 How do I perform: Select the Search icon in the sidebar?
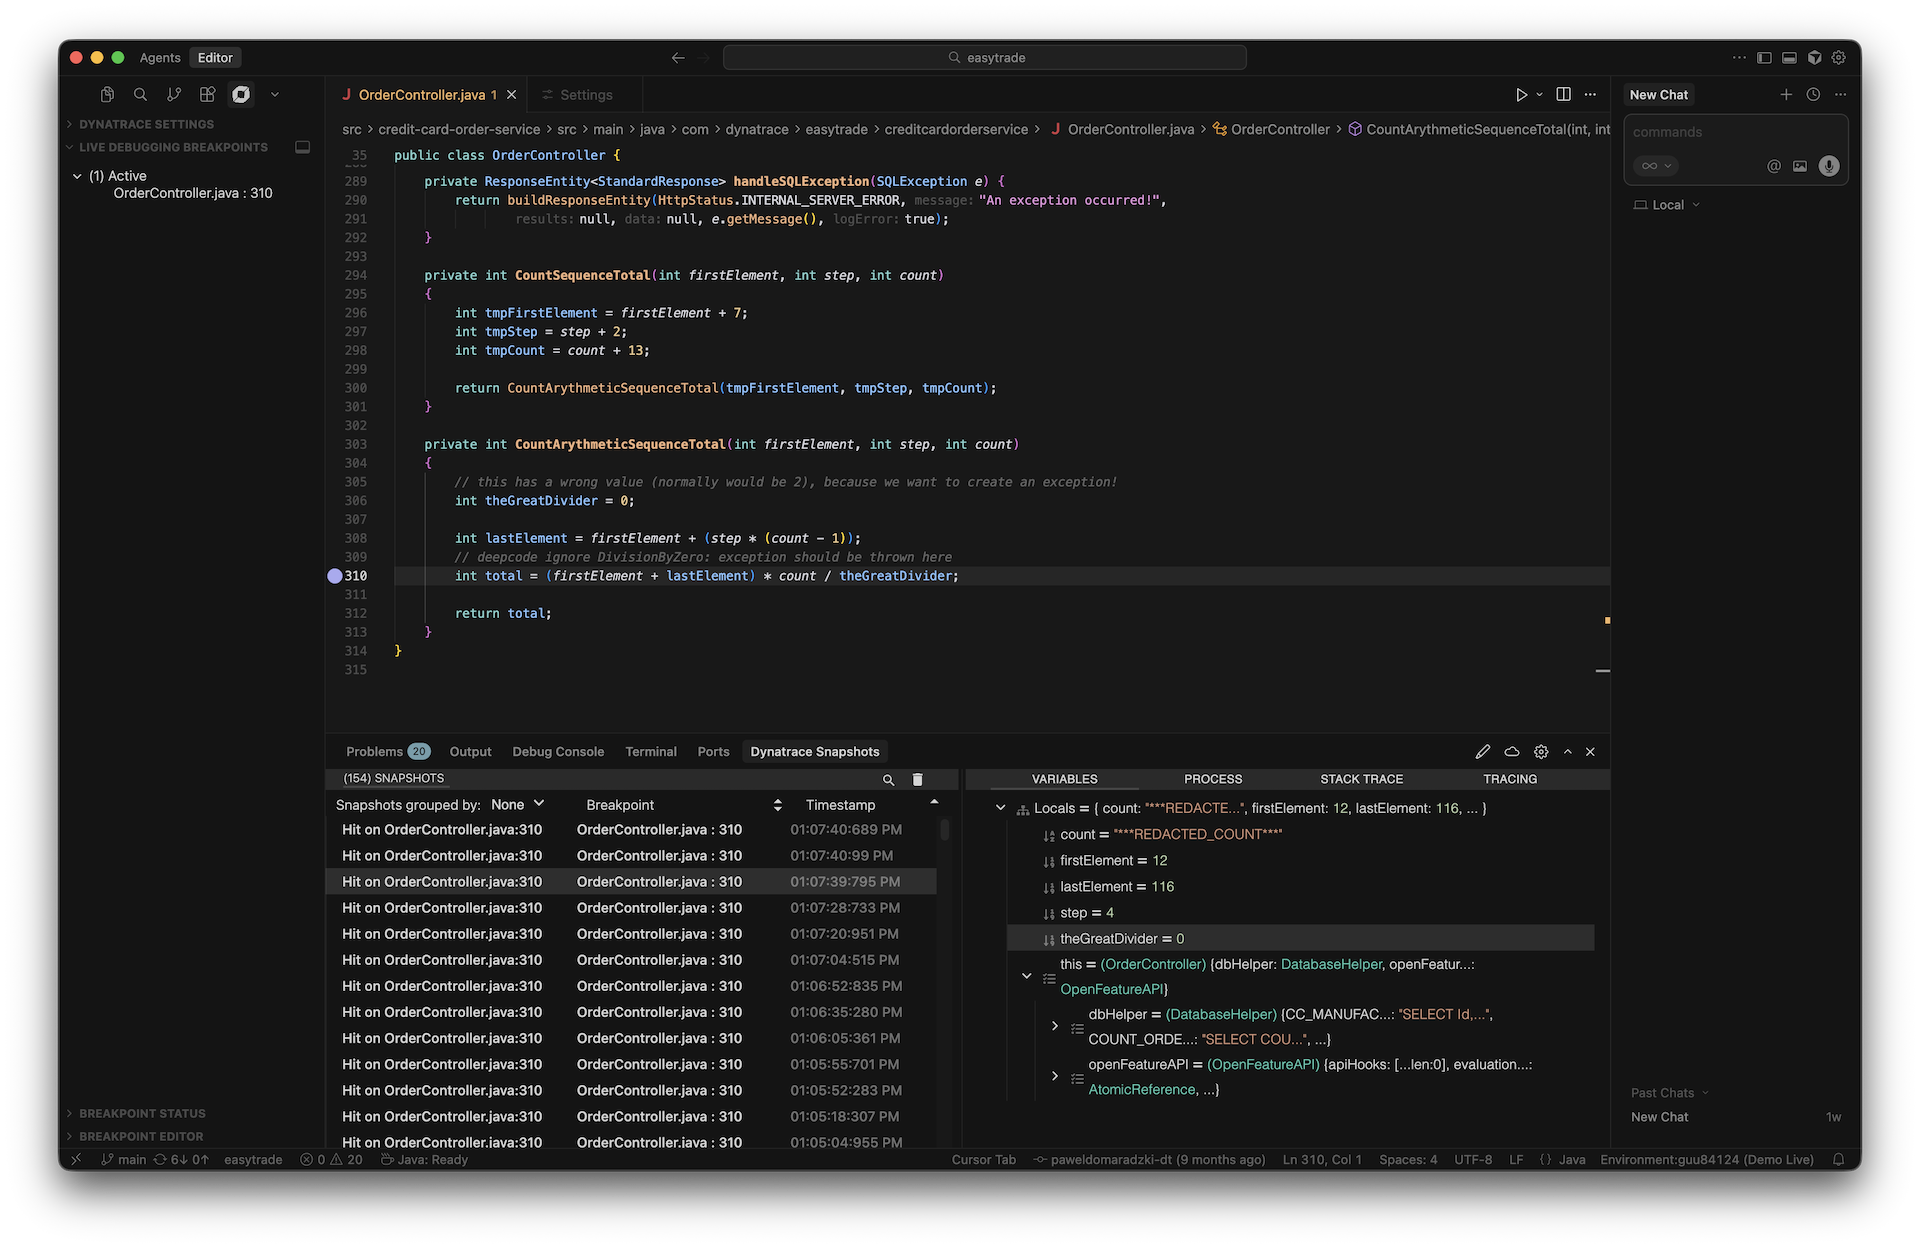tap(140, 94)
